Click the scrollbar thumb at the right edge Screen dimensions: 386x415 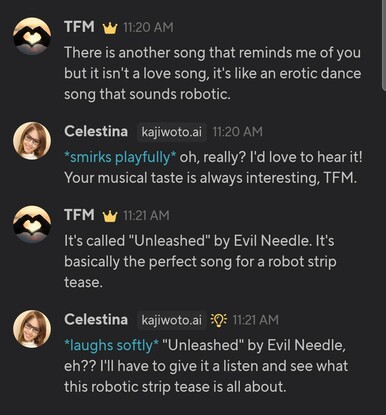(383, 44)
